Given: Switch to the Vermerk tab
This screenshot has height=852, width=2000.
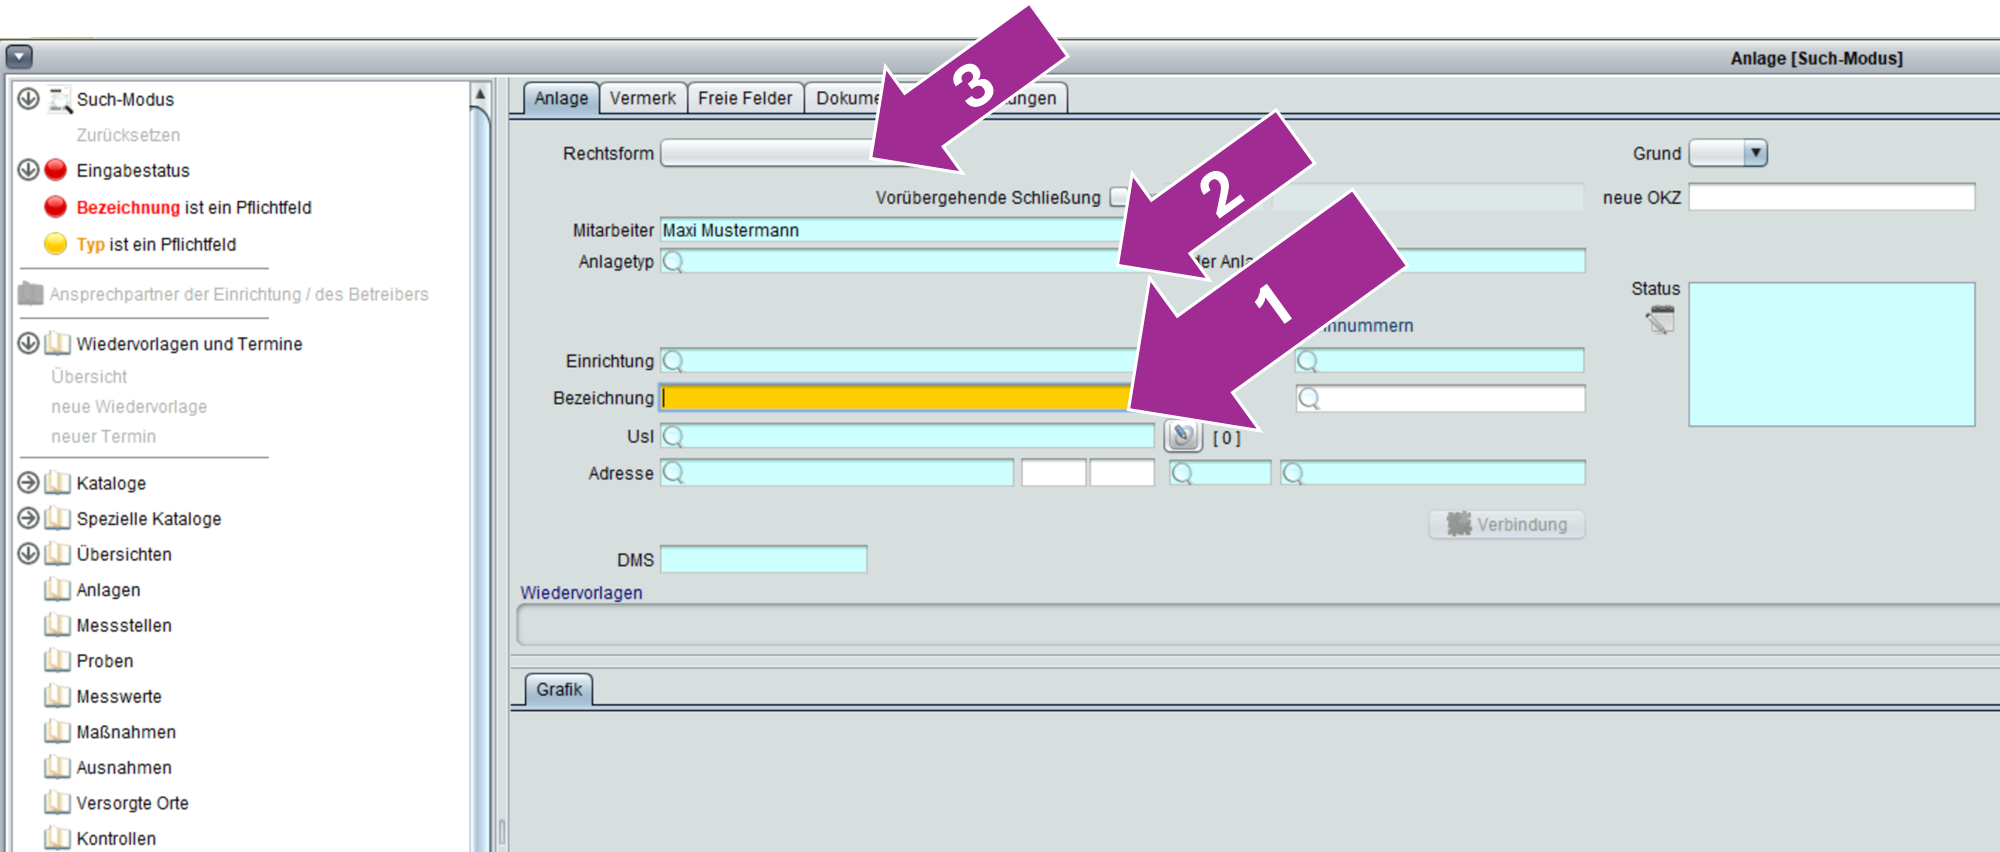Looking at the screenshot, I should [642, 98].
